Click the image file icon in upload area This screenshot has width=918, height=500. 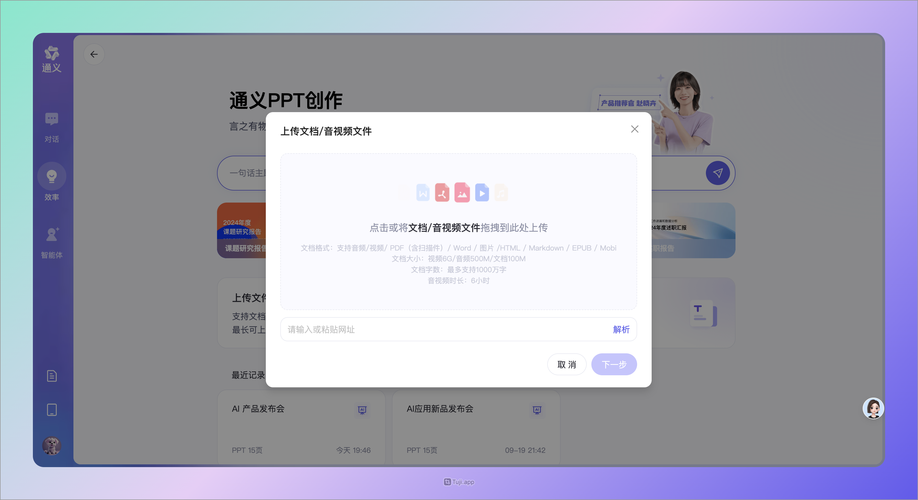coord(462,192)
